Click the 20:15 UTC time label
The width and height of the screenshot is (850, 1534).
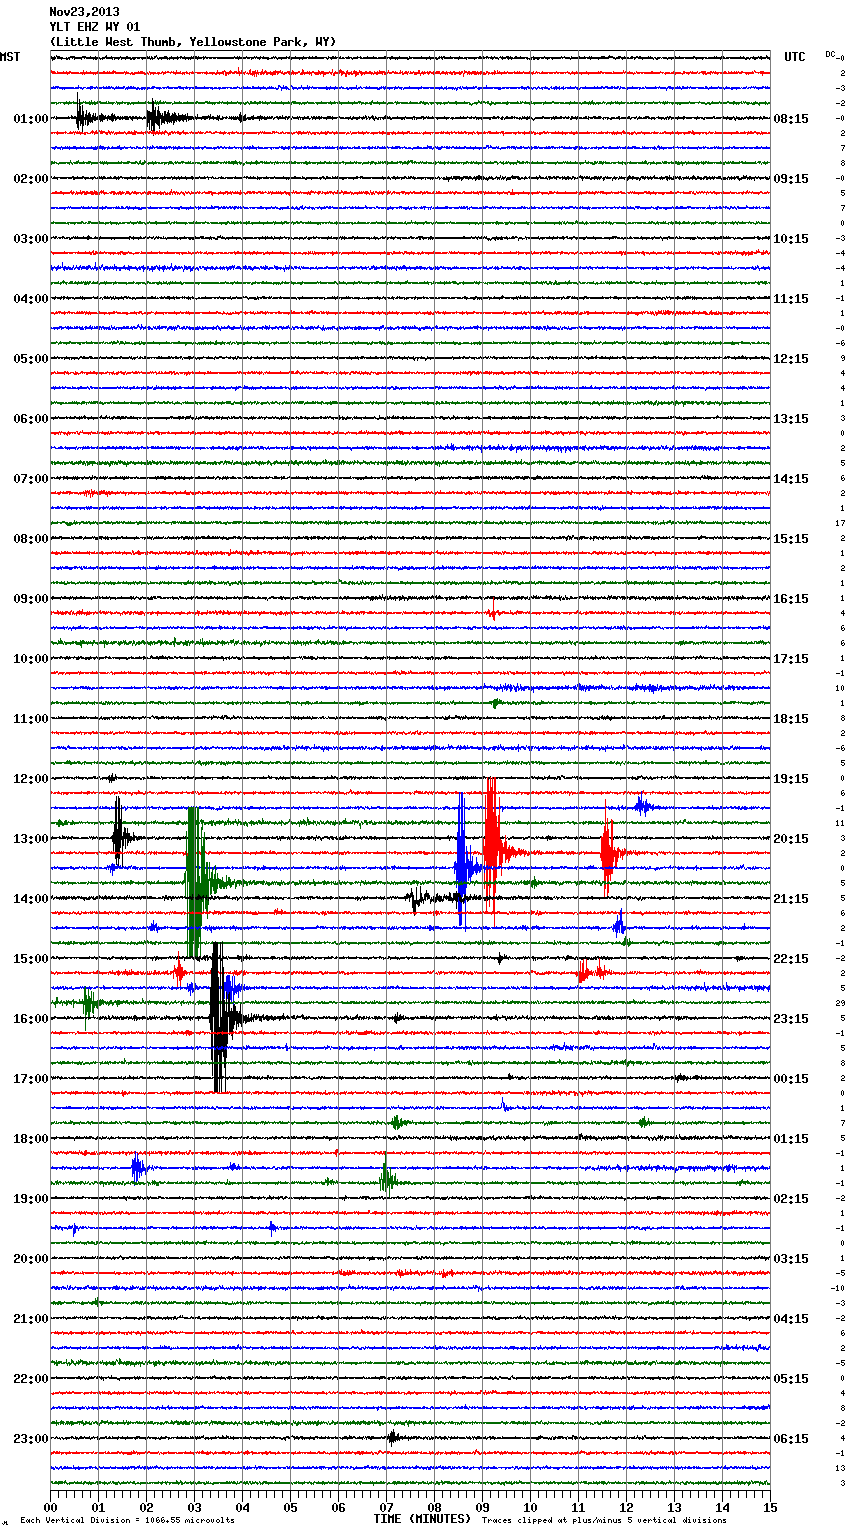tap(791, 839)
